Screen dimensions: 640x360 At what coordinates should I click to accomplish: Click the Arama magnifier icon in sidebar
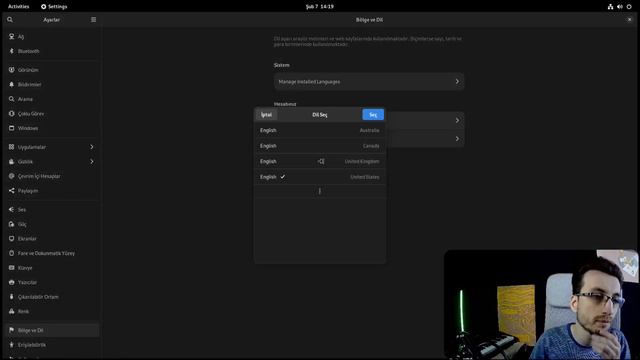coord(11,99)
